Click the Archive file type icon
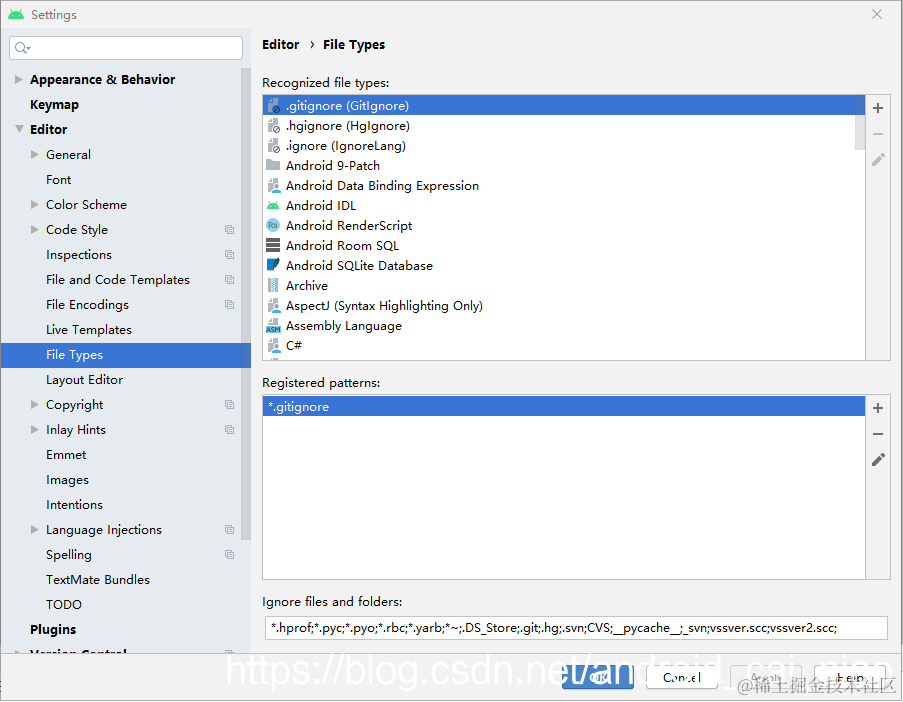The width and height of the screenshot is (903, 702). 273,285
